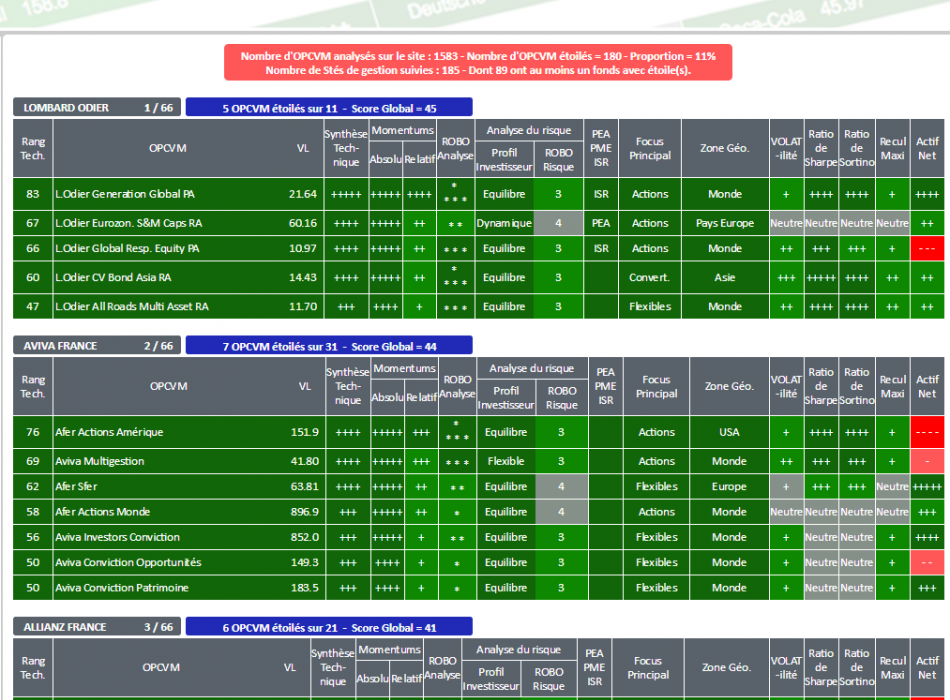Click 'Zone Géo.' header in Aviva France table
The image size is (950, 700).
tap(729, 386)
